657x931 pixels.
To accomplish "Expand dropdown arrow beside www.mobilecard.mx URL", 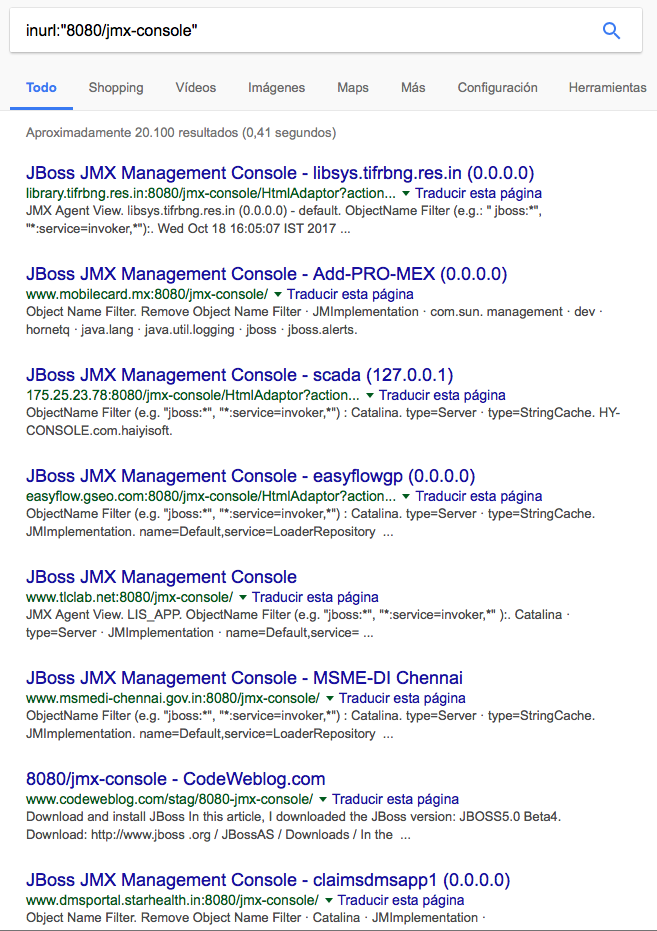I will (x=277, y=294).
